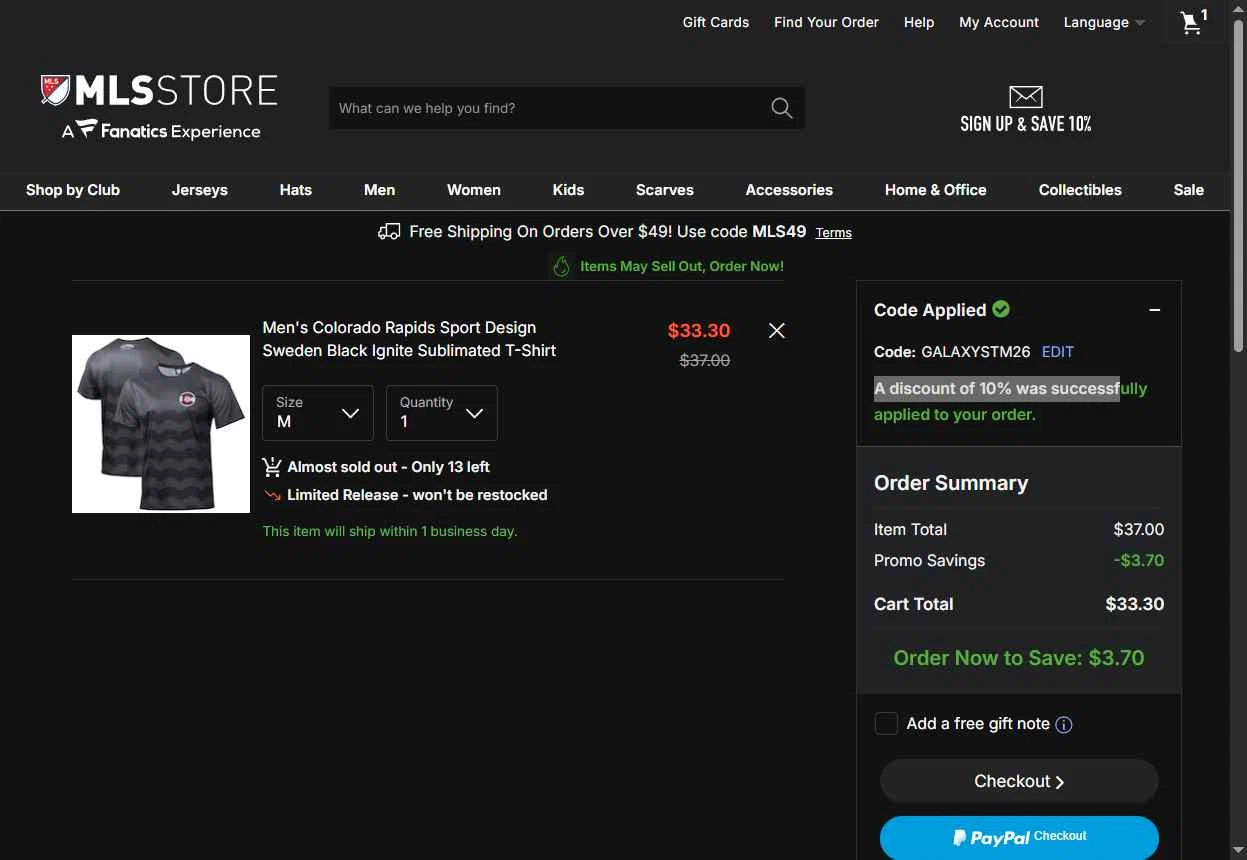The width and height of the screenshot is (1247, 860).
Task: Click the crossed-out $37.00 price
Action: coord(705,361)
